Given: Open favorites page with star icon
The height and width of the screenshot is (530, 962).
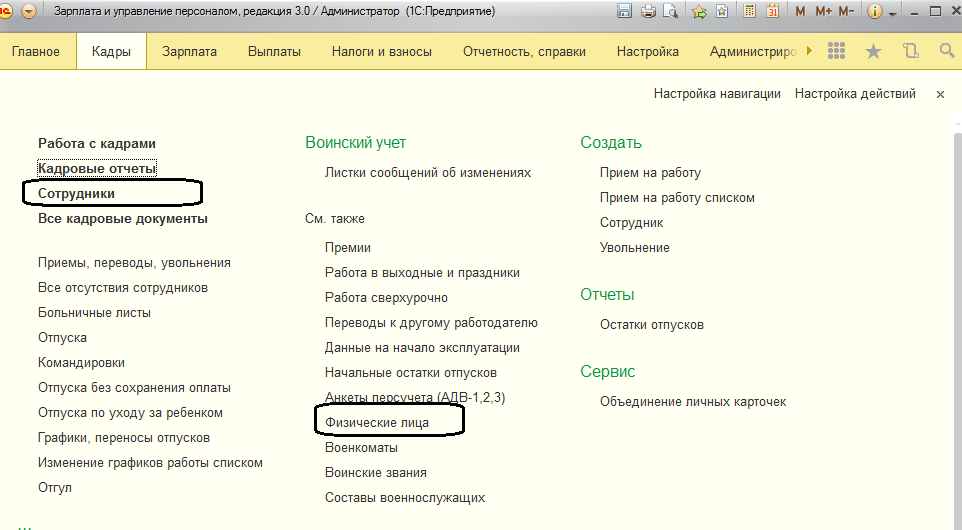Looking at the screenshot, I should click(722, 11).
